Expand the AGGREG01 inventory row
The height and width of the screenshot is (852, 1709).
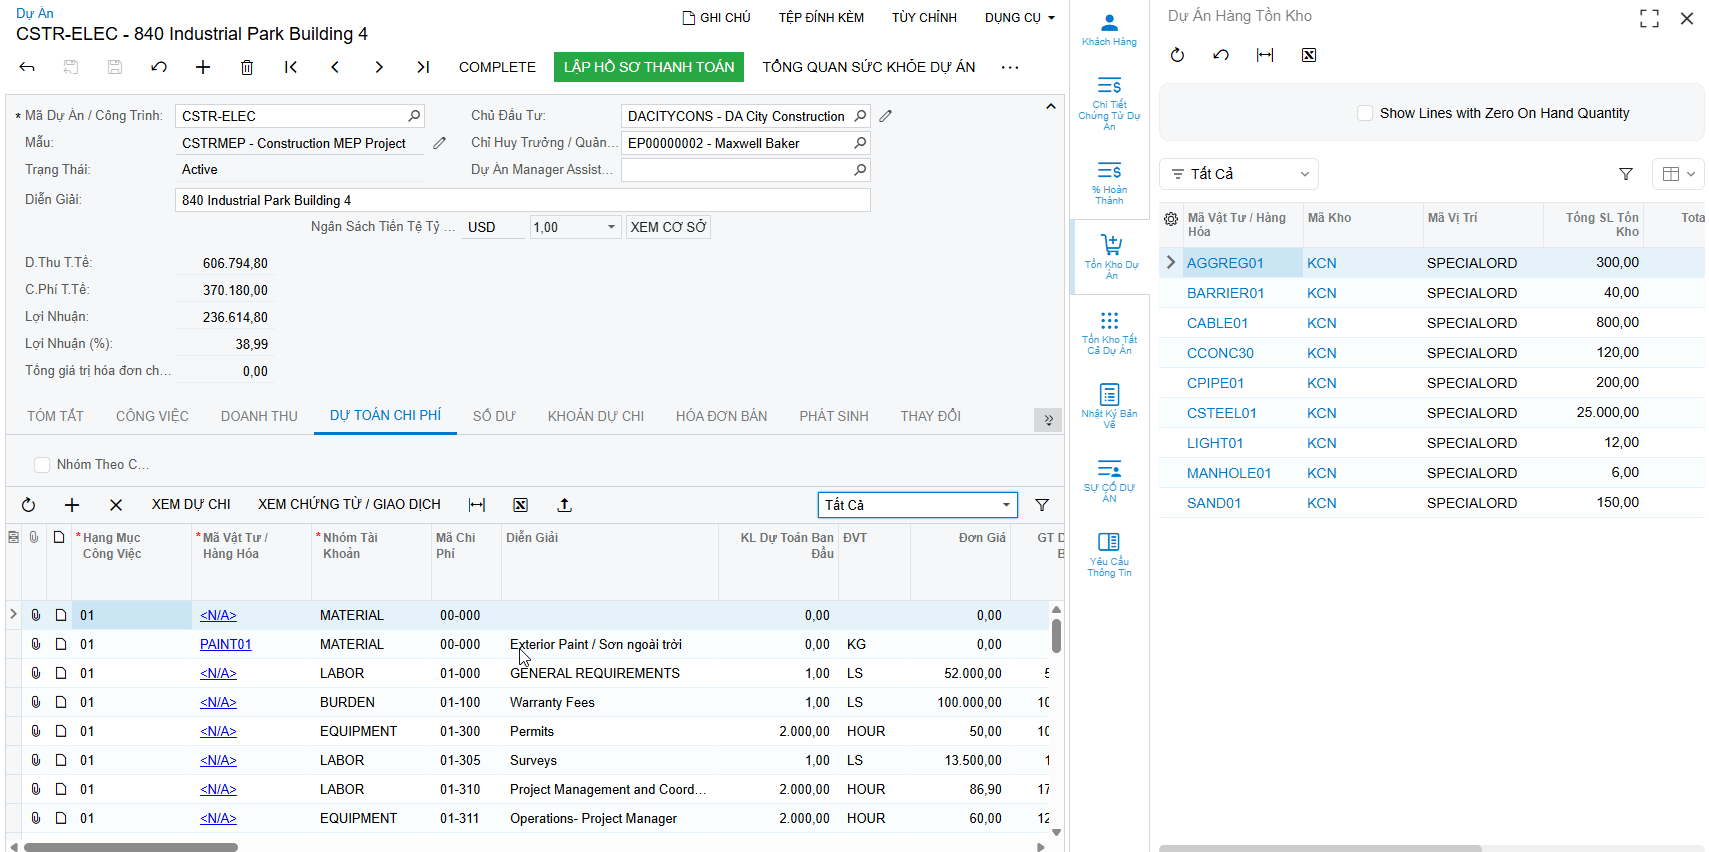1171,262
